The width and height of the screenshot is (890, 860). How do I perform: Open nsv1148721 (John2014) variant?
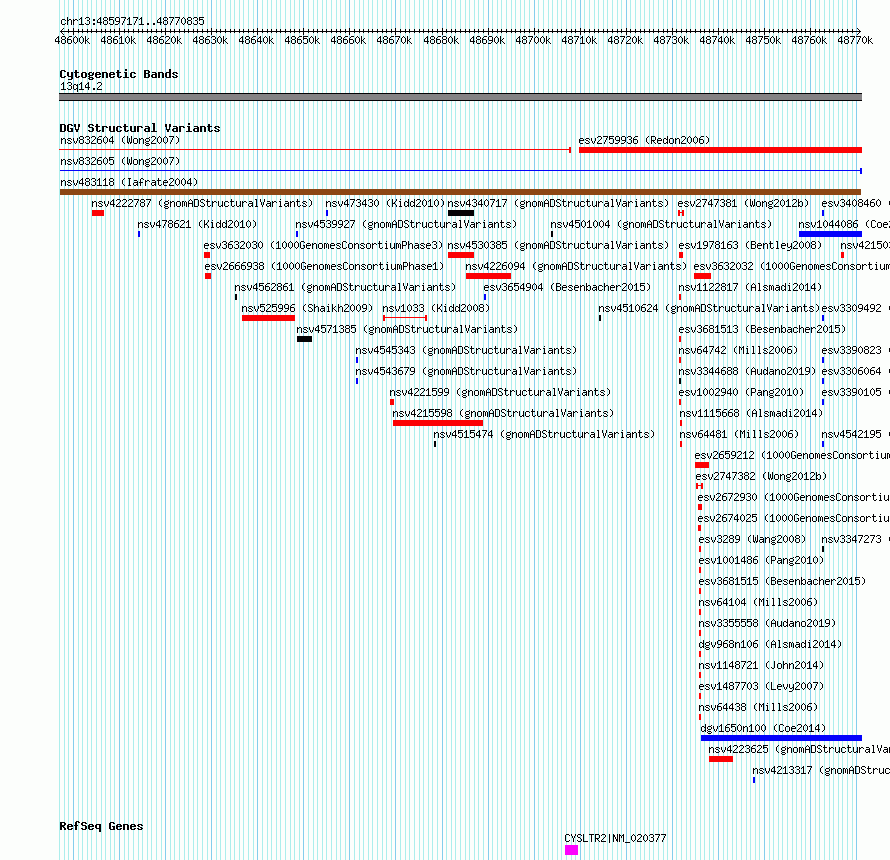[761, 665]
